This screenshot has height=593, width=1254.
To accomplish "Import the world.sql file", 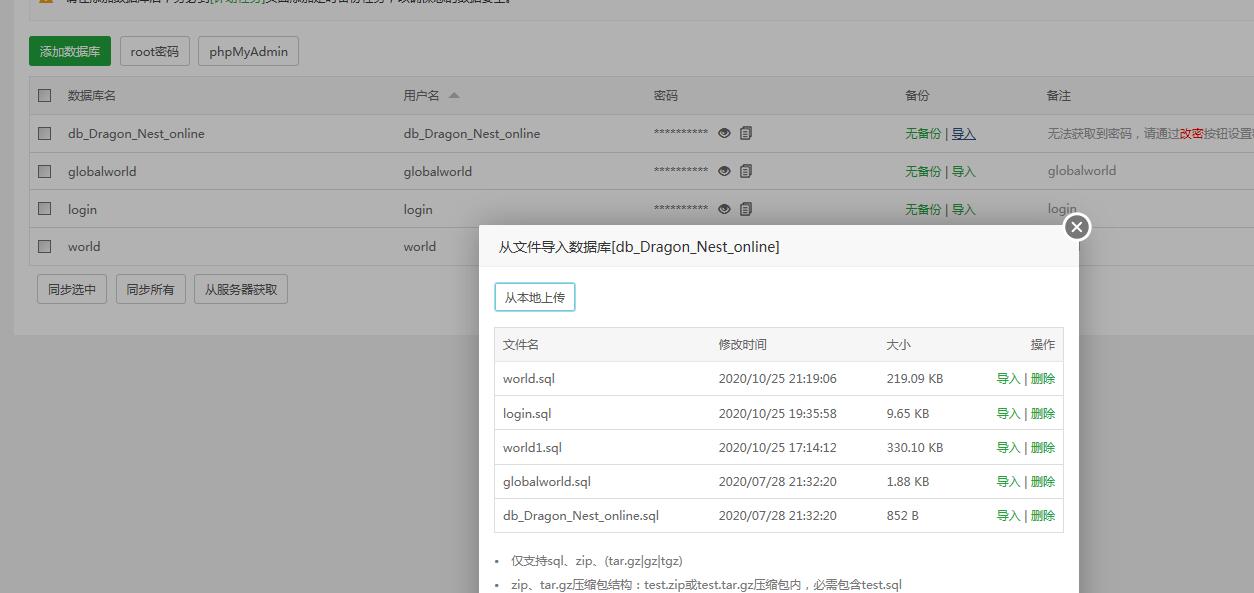I will click(1007, 379).
